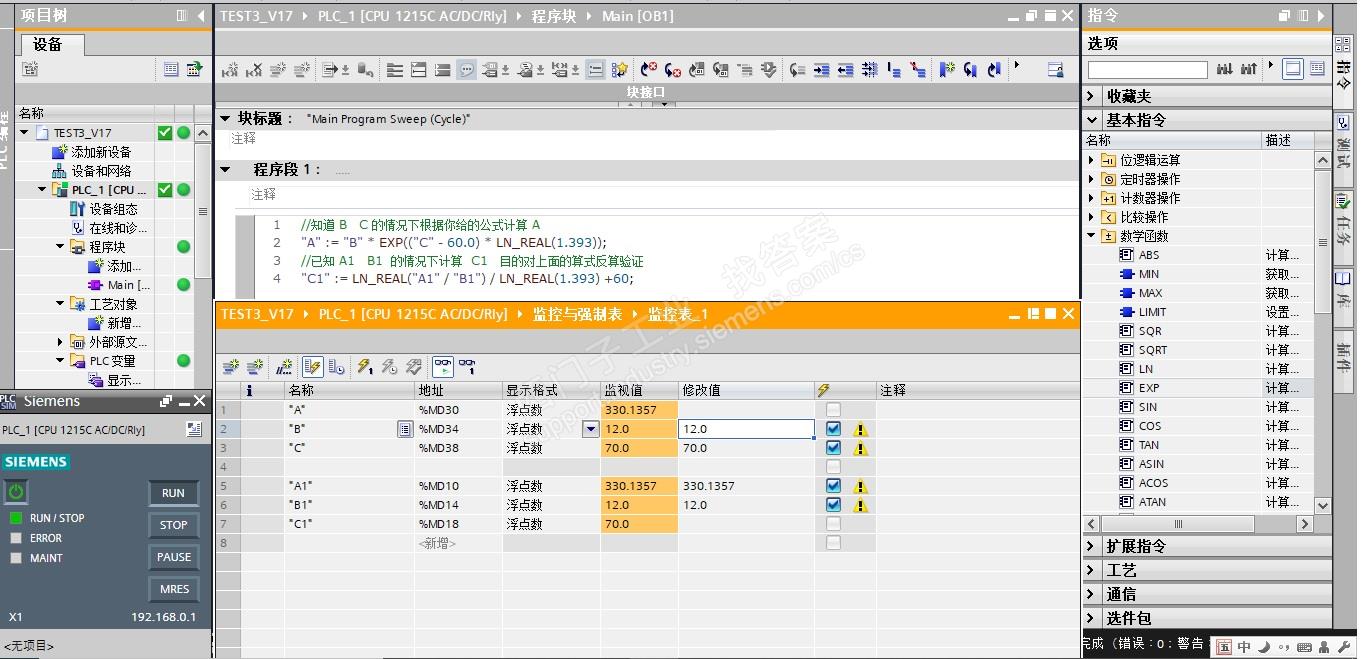1366x659 pixels.
Task: Select Main block in project tree
Action: 119,285
